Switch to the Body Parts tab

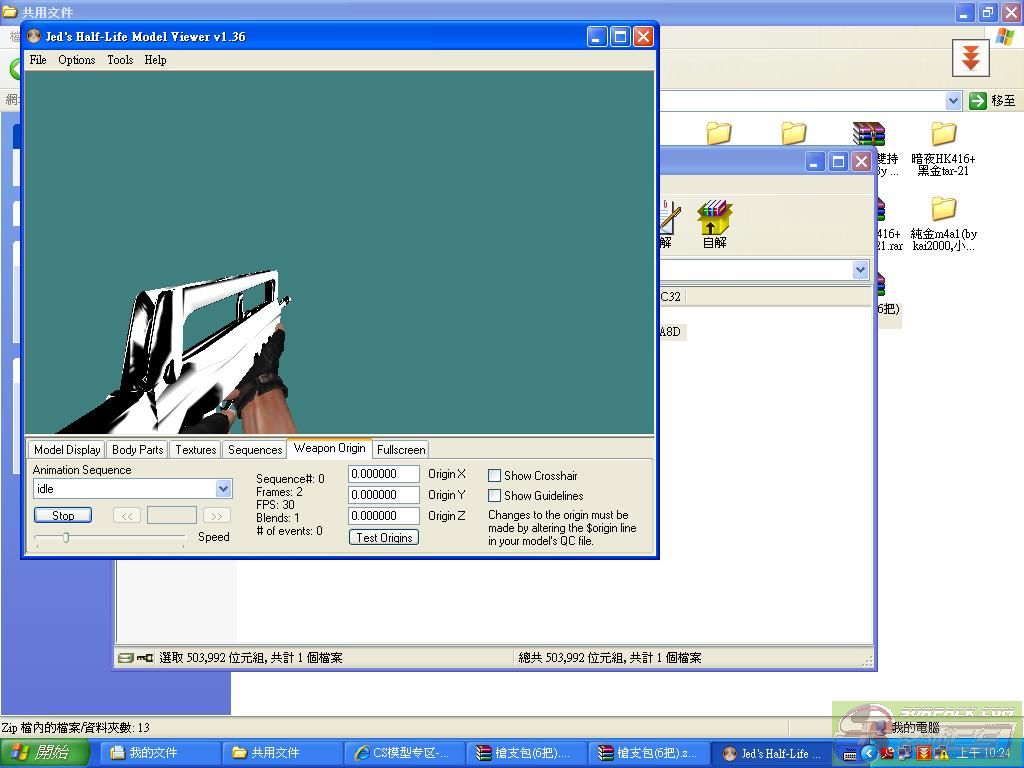(x=137, y=450)
